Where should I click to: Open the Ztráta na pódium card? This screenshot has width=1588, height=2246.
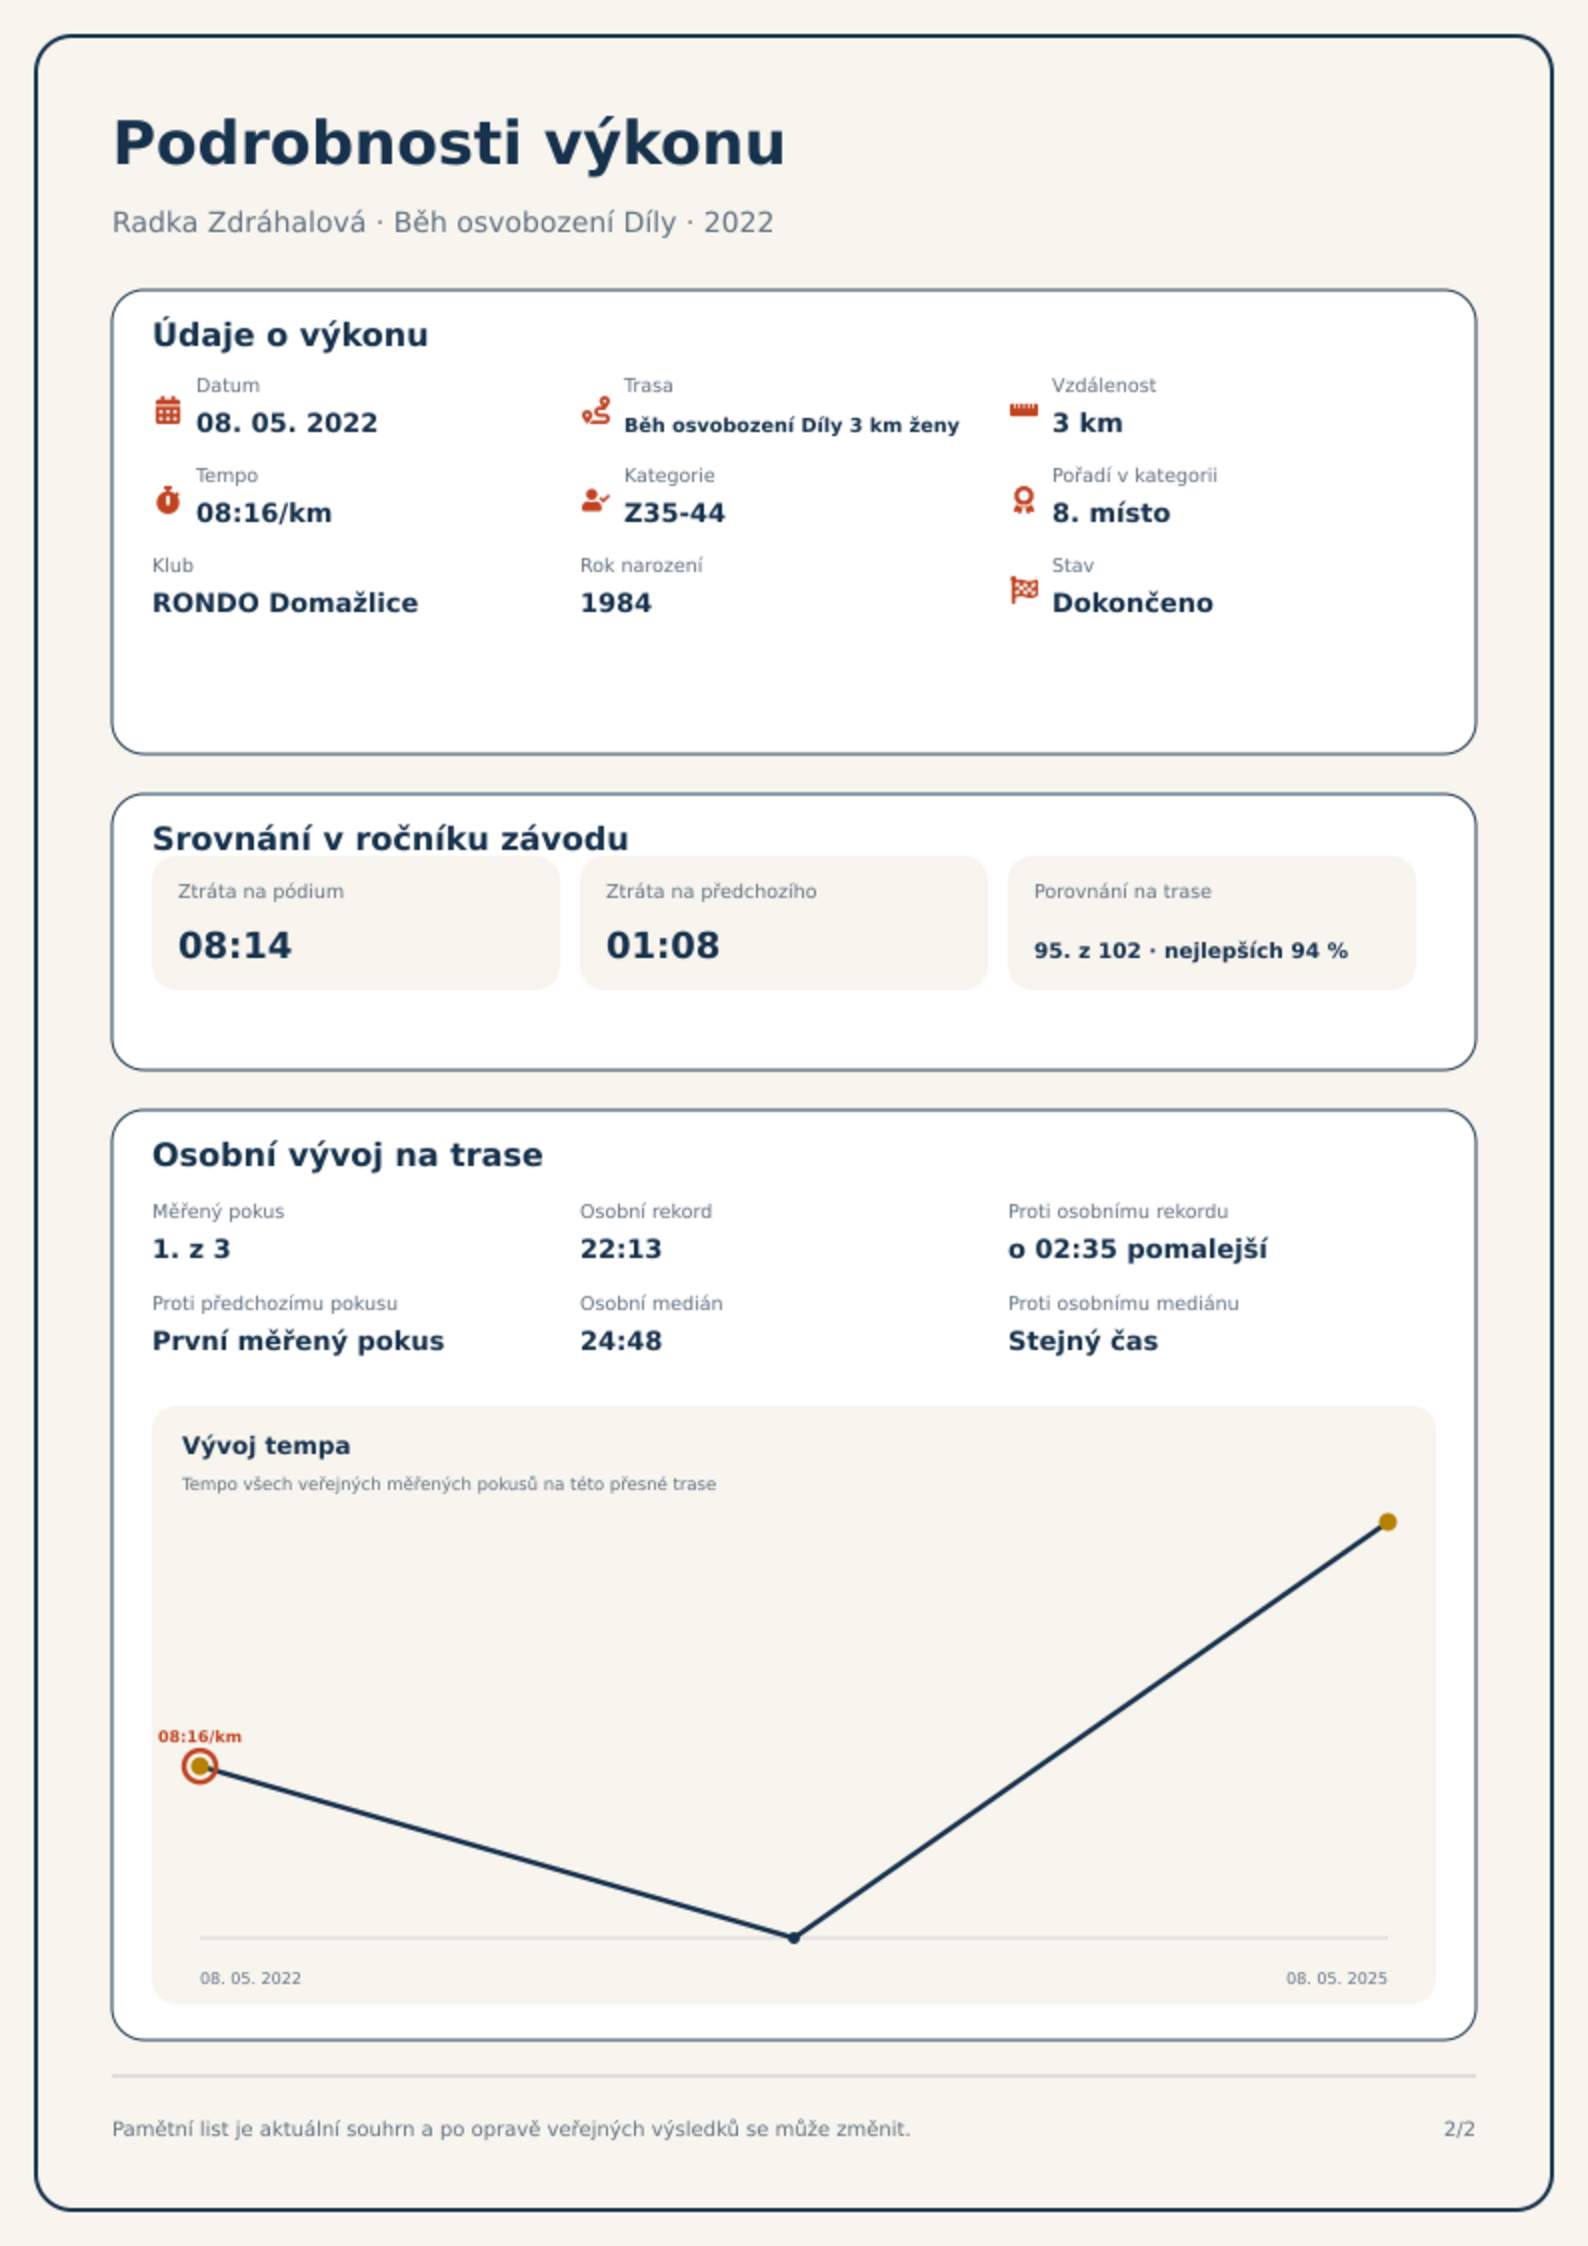[x=355, y=922]
